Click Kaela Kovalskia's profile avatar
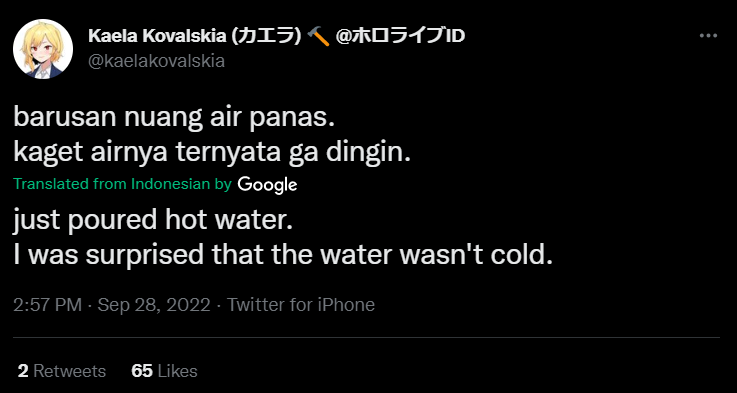 point(43,49)
